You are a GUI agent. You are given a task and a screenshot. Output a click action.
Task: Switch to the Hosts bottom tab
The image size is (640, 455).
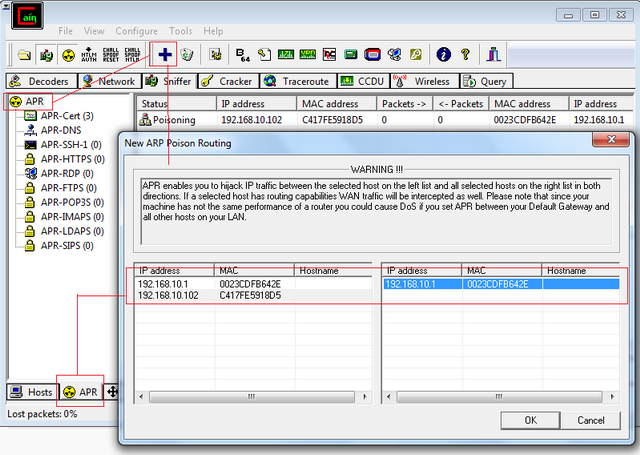(32, 392)
